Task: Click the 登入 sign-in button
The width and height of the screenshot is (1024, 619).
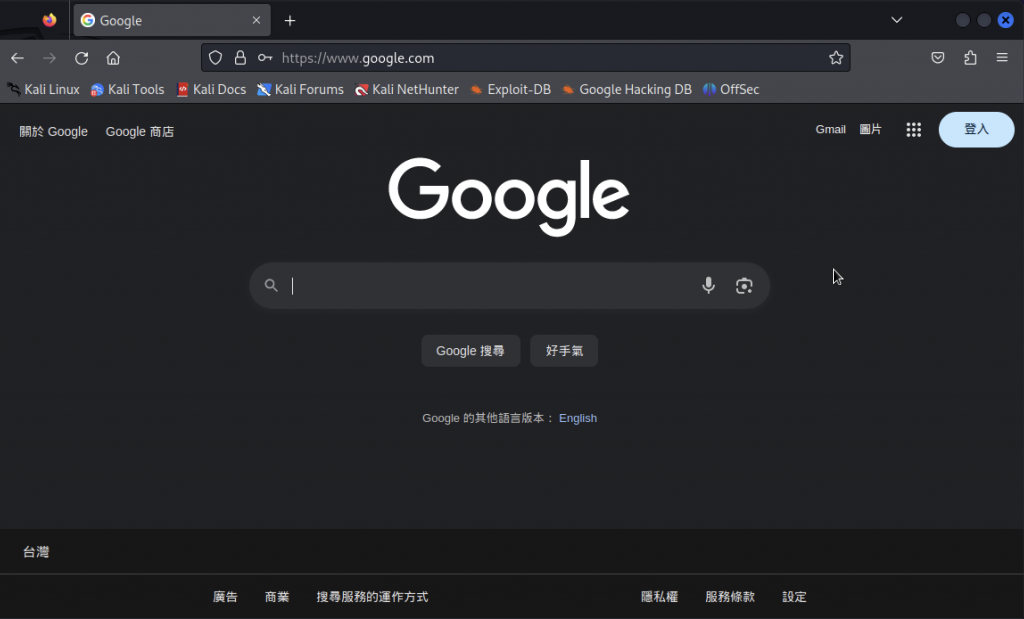Action: (x=976, y=129)
